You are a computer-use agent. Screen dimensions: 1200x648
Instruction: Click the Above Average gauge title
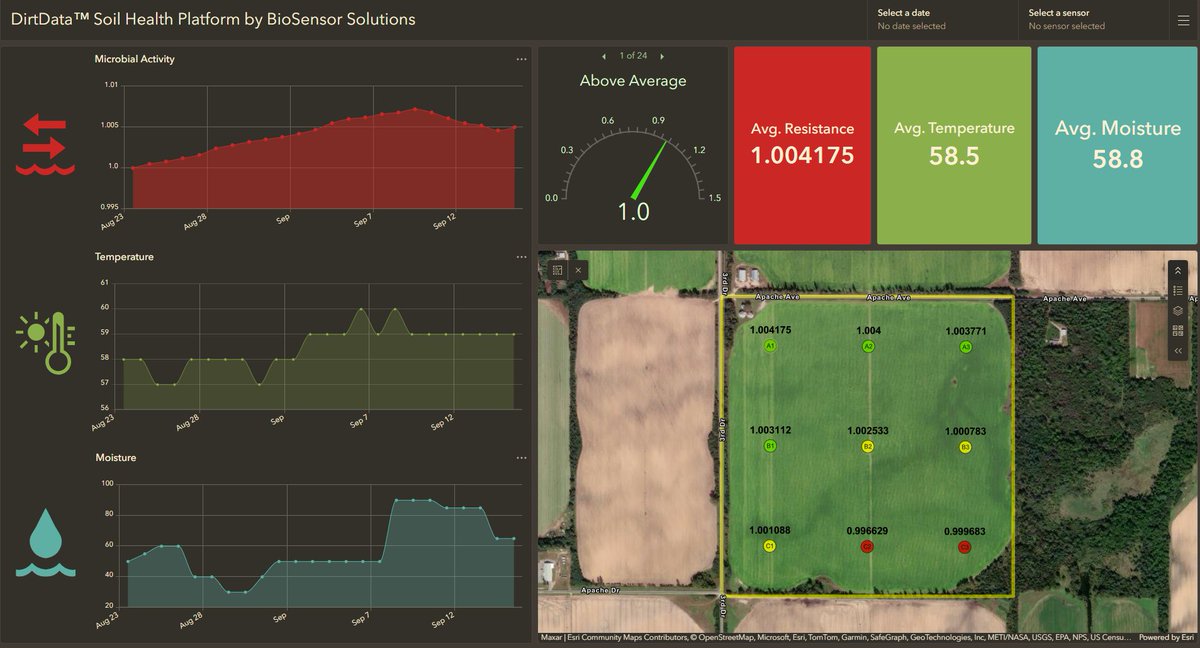point(633,81)
